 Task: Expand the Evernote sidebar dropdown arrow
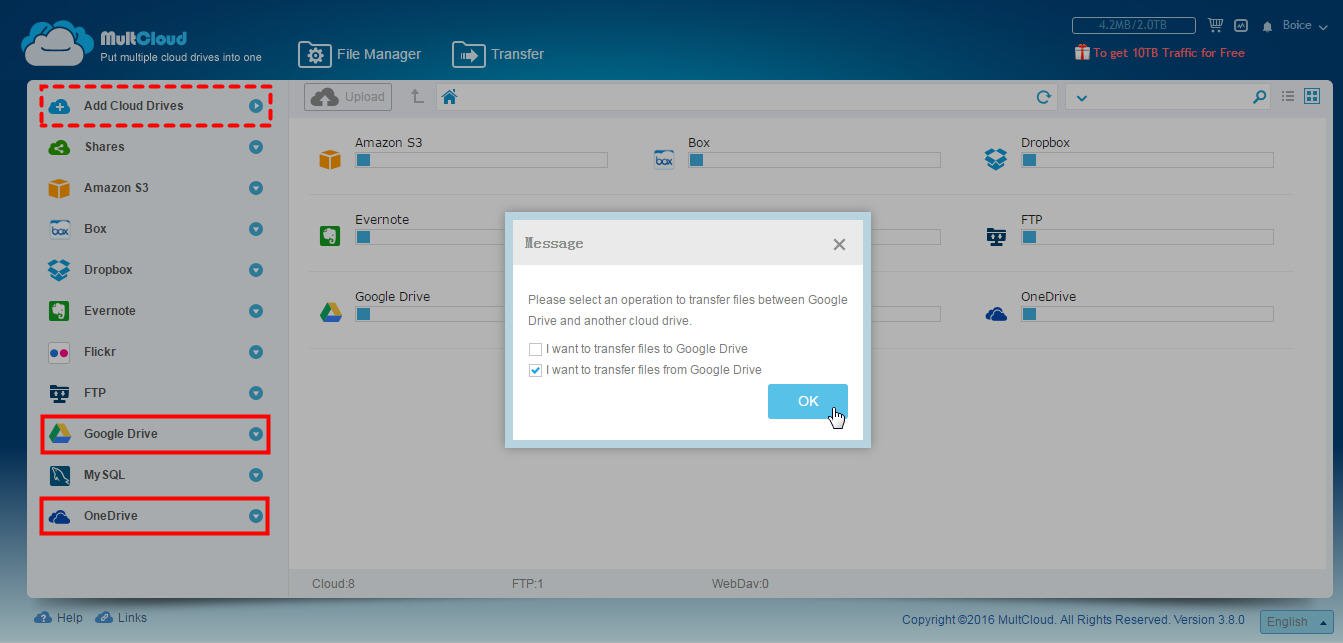pyautogui.click(x=256, y=311)
